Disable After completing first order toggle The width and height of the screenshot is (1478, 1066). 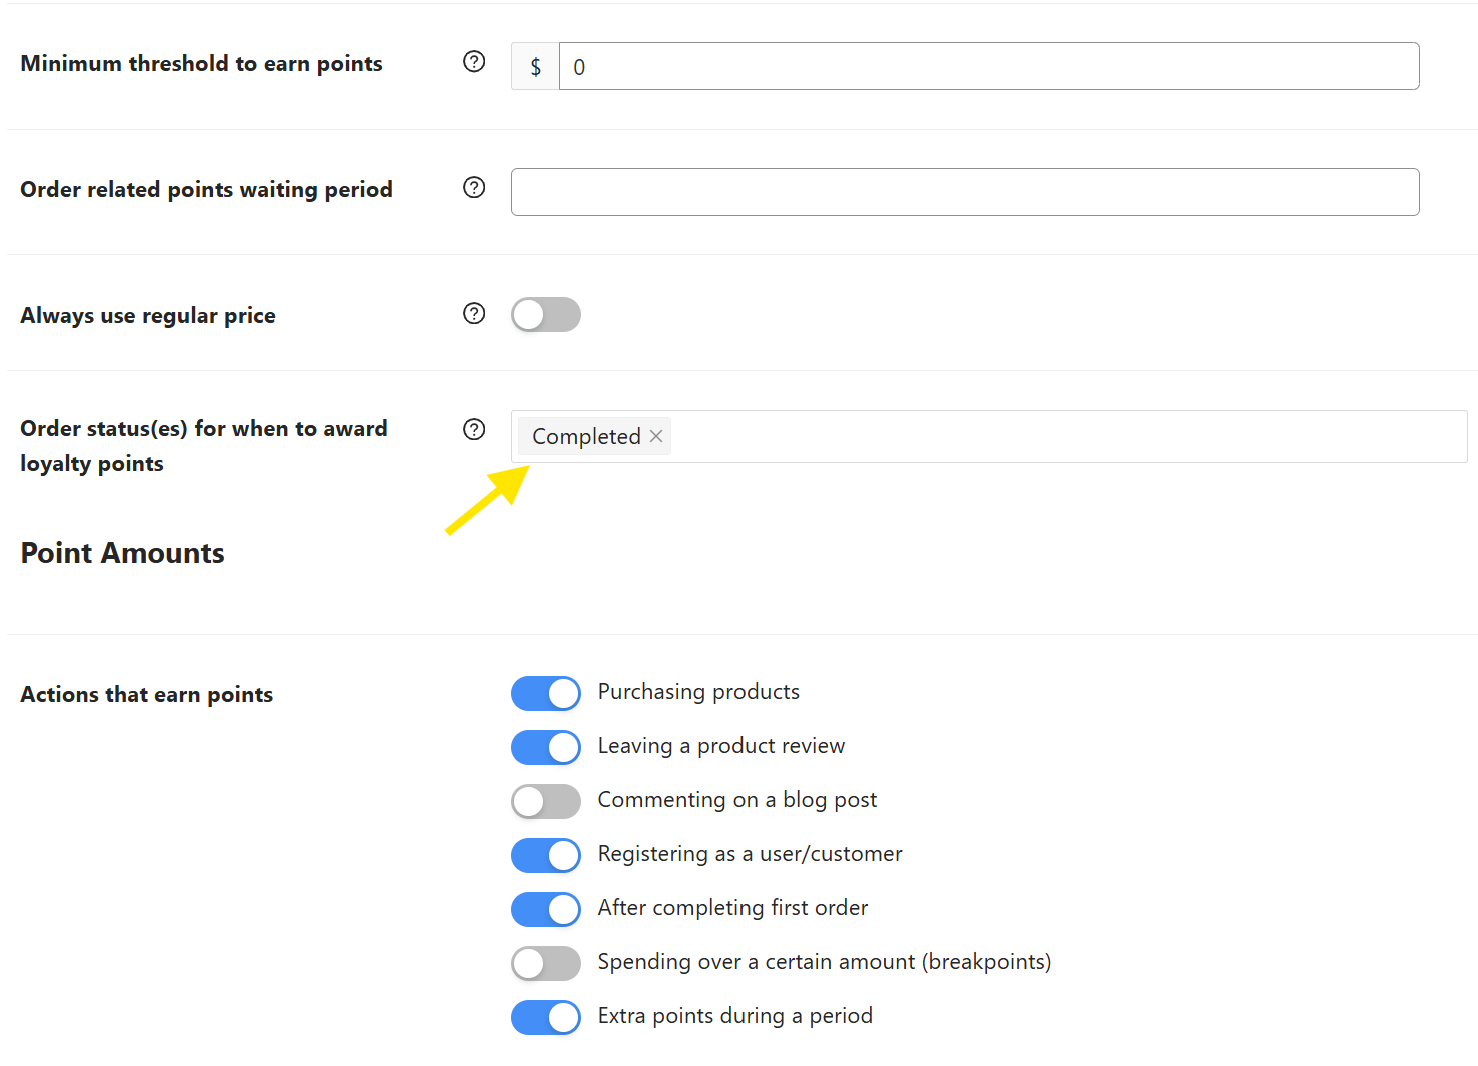coord(545,909)
